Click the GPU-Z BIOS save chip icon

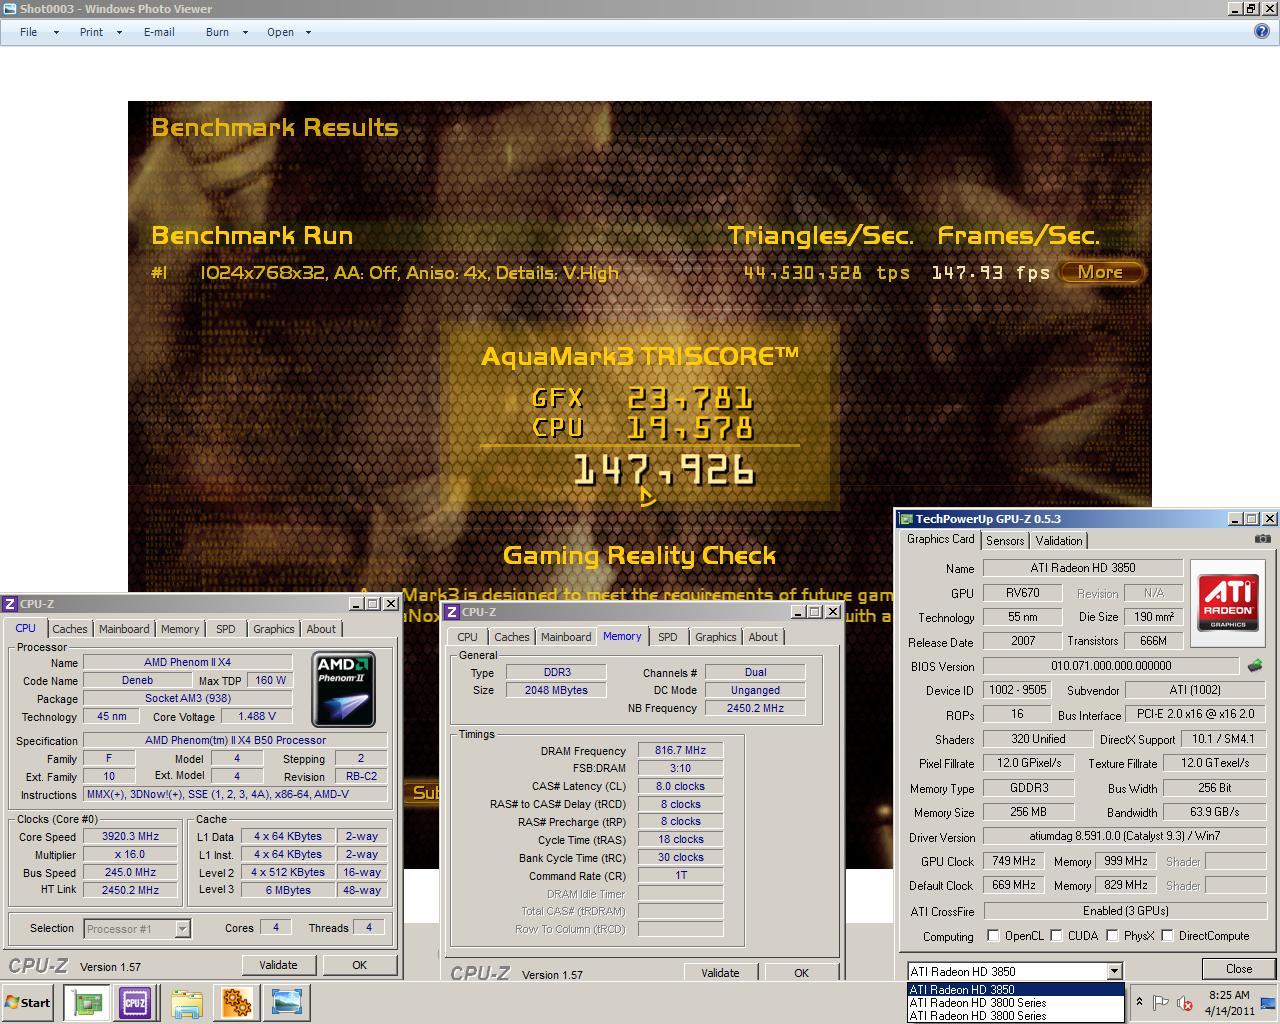point(1255,666)
